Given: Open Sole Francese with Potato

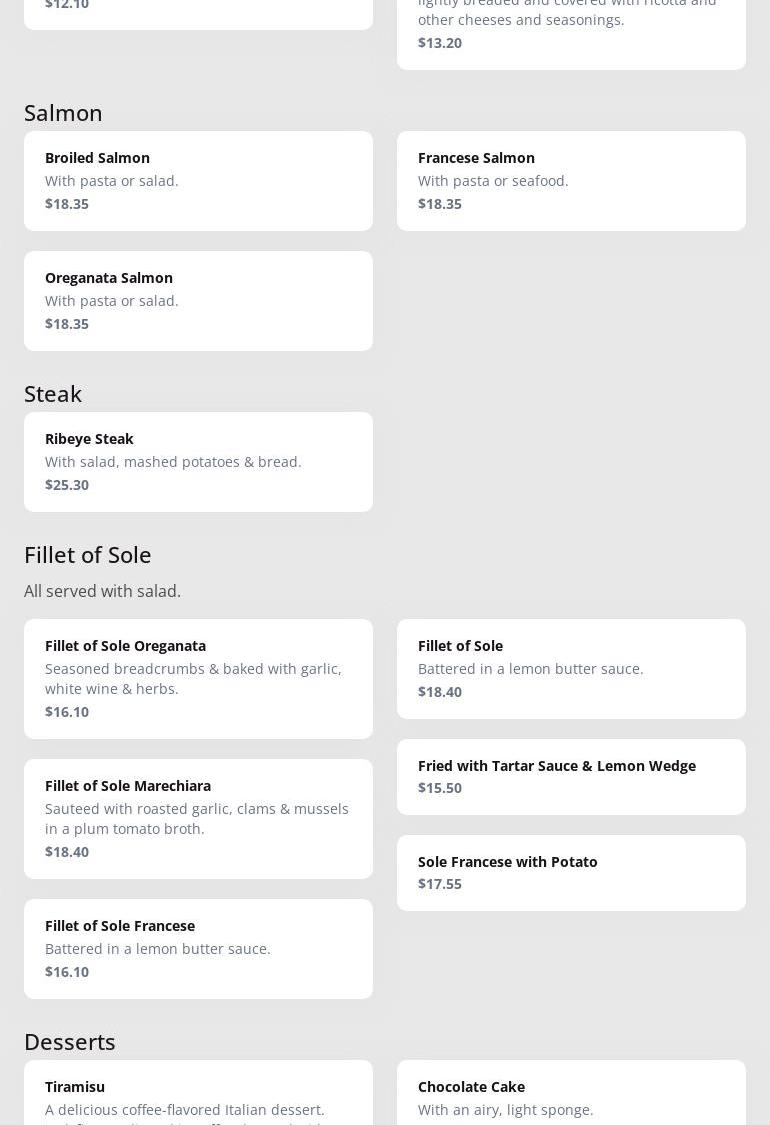Looking at the screenshot, I should [x=571, y=873].
